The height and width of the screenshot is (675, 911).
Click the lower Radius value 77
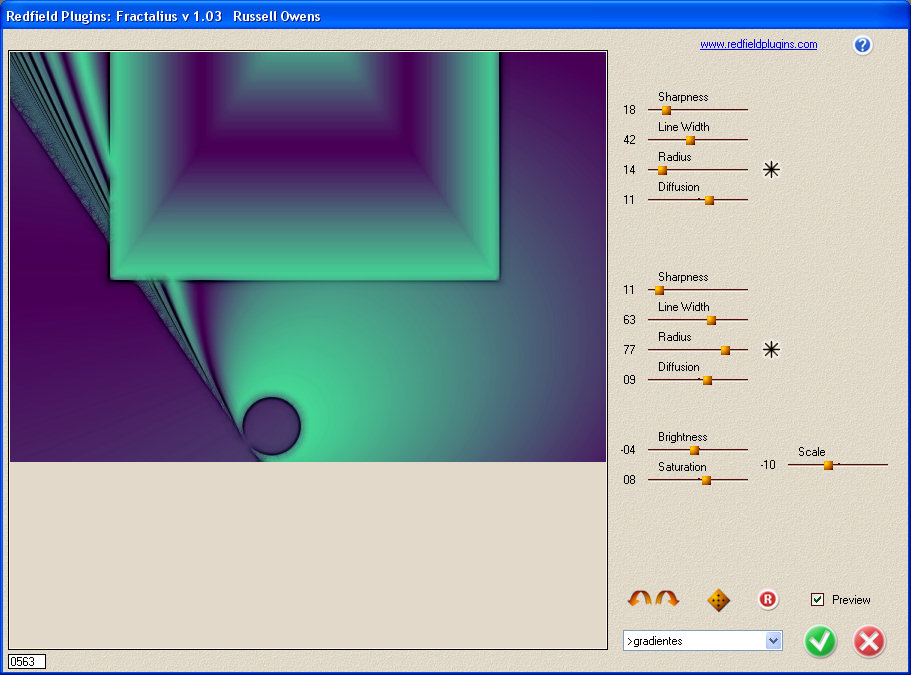pos(629,350)
